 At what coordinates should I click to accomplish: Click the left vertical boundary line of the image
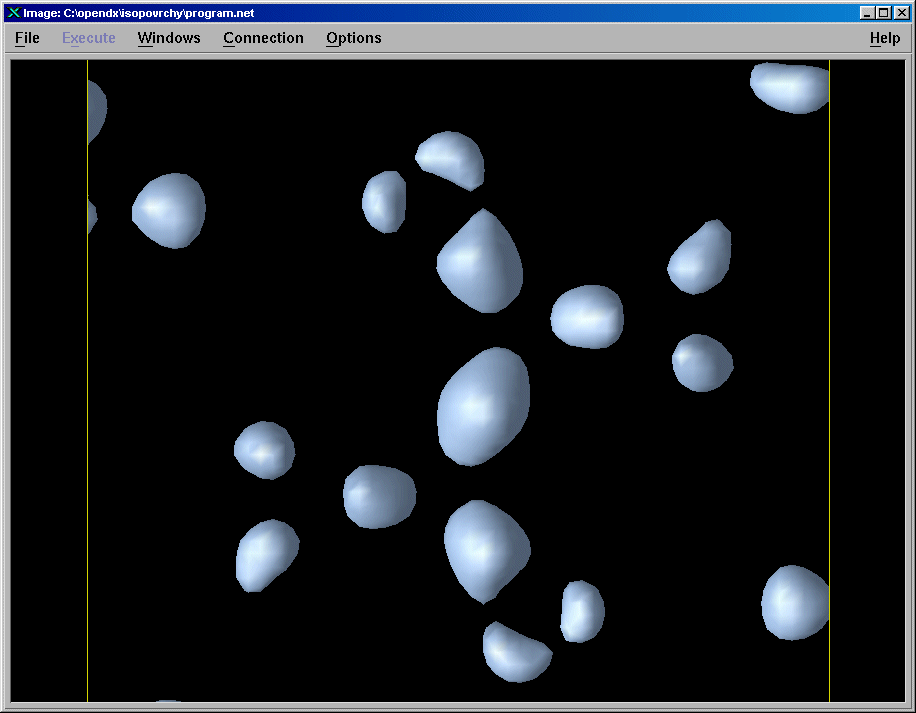click(x=87, y=400)
